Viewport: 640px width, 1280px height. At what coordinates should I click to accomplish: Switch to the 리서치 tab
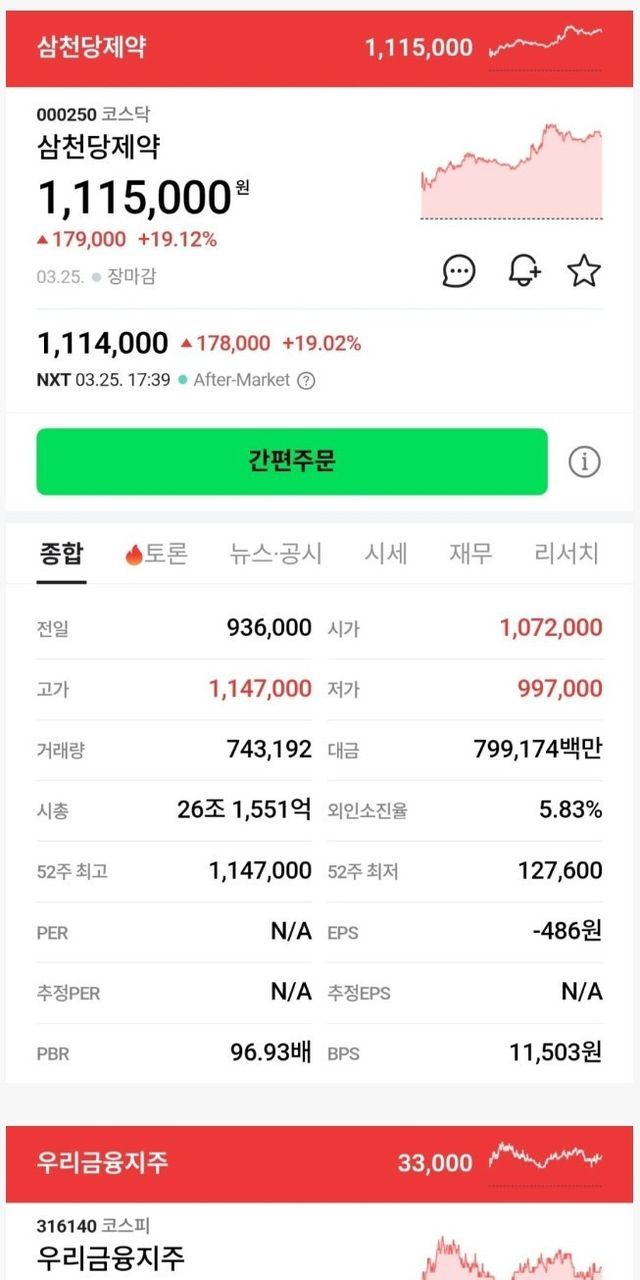566,553
